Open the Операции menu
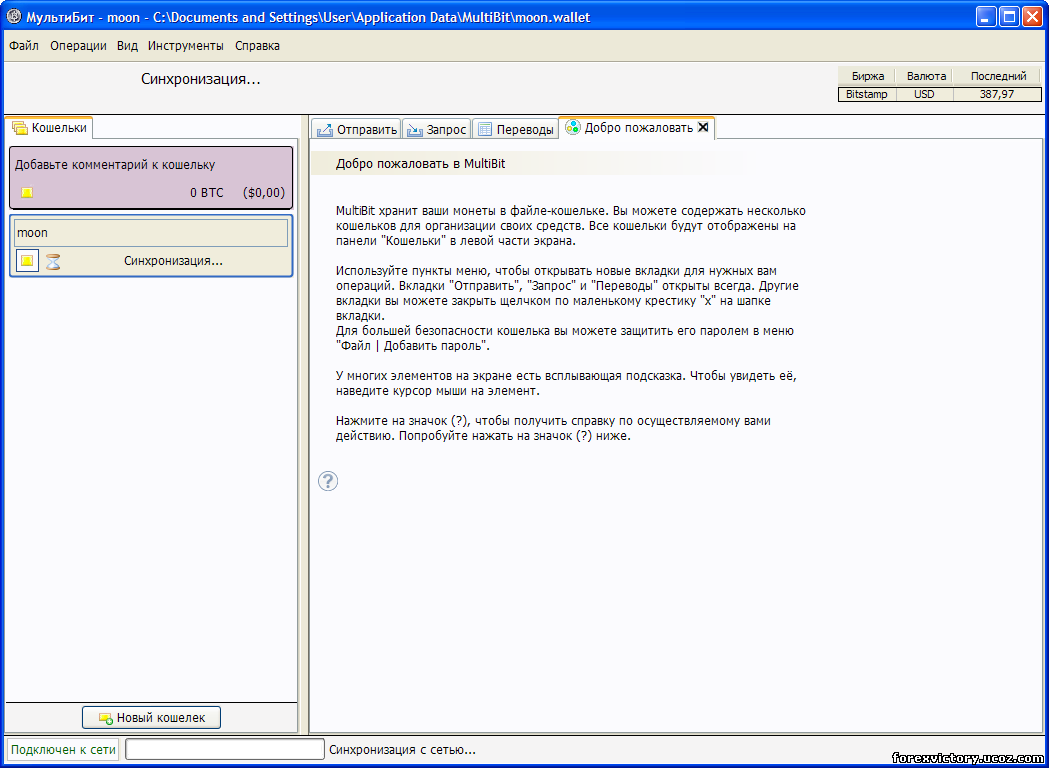Viewport: 1049px width, 768px height. (x=78, y=46)
